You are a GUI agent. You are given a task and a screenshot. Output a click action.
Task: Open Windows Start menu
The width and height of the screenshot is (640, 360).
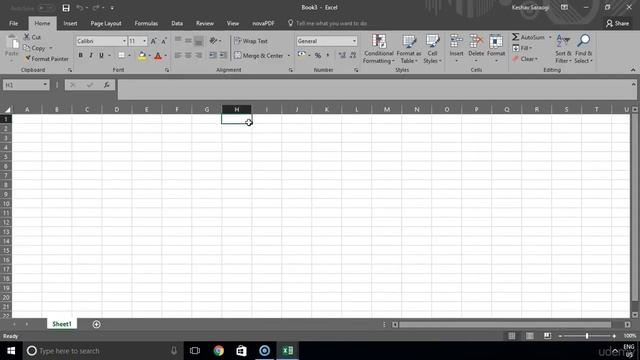click(x=11, y=351)
